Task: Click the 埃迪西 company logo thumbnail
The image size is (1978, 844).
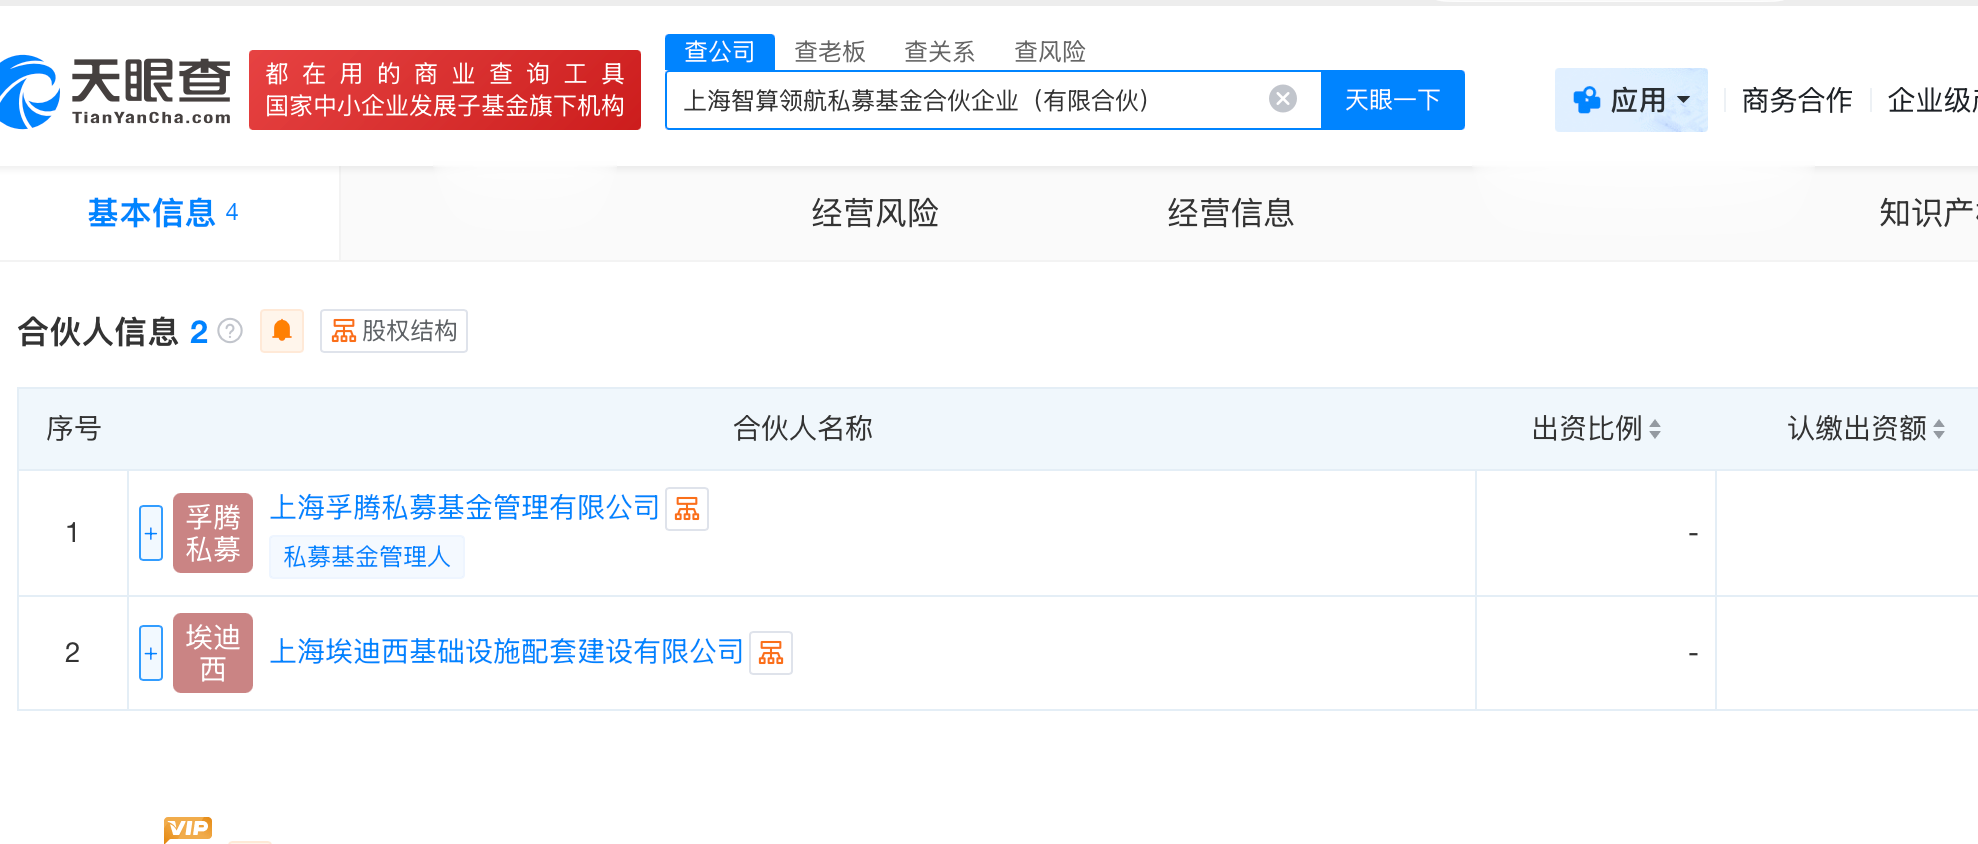Action: [213, 653]
